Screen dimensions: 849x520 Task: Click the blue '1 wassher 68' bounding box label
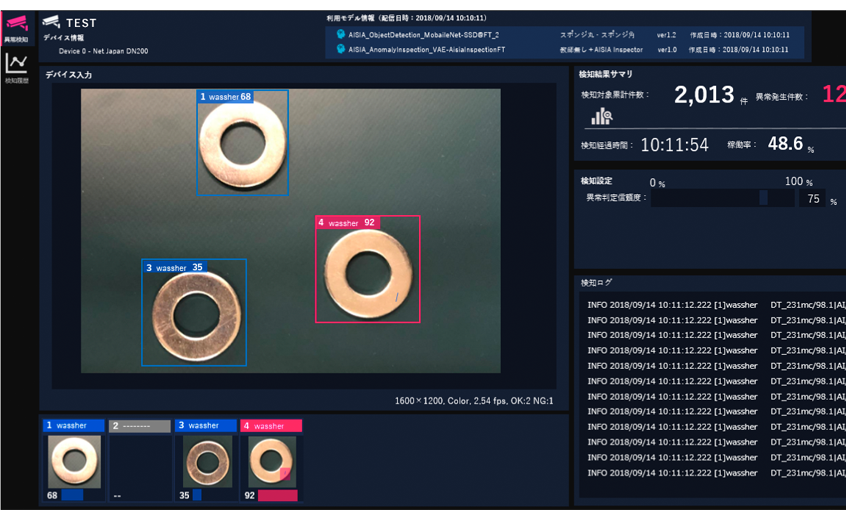(225, 97)
